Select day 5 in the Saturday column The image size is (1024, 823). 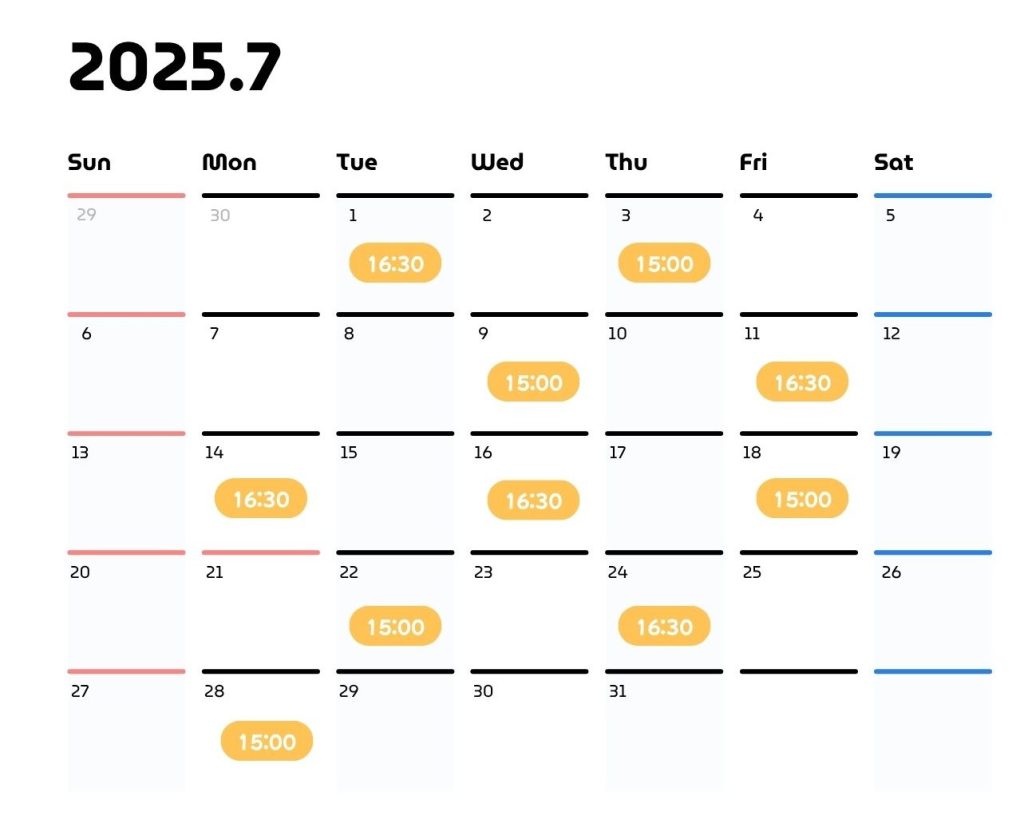(x=890, y=216)
